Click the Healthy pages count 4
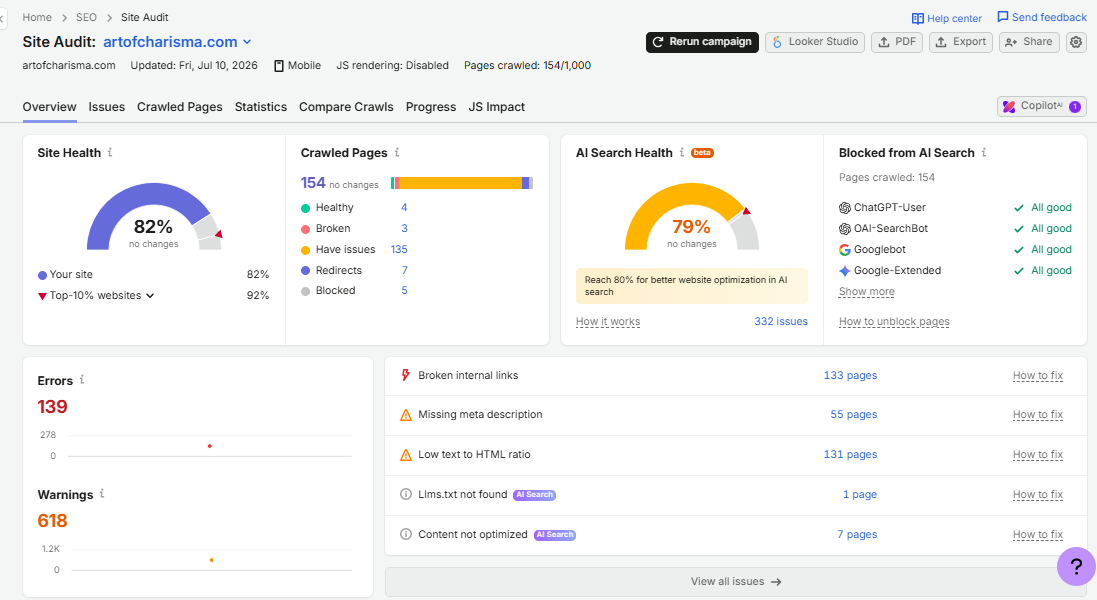Viewport: 1097px width, 600px height. click(404, 208)
